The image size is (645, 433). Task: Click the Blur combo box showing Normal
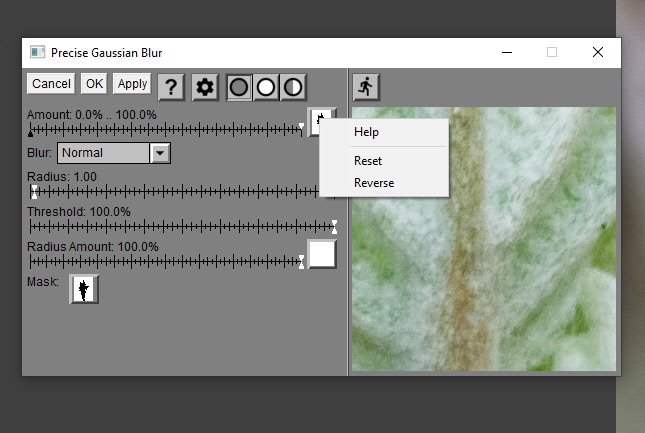(x=104, y=153)
